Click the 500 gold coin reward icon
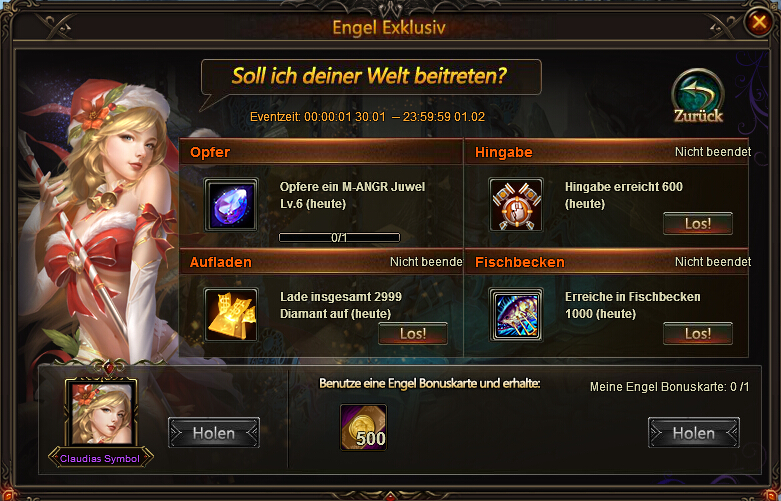Screen dimensions: 781x501 pyautogui.click(x=364, y=427)
